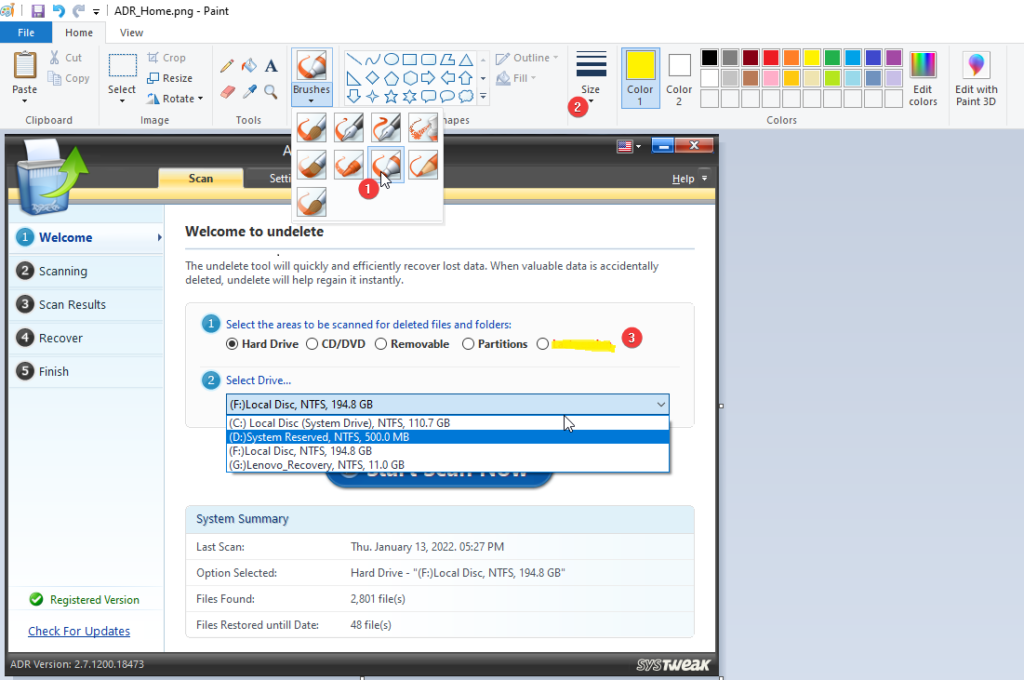
Task: Choose the Calligraphy brush 1 in Brushes gallery
Action: coord(349,127)
